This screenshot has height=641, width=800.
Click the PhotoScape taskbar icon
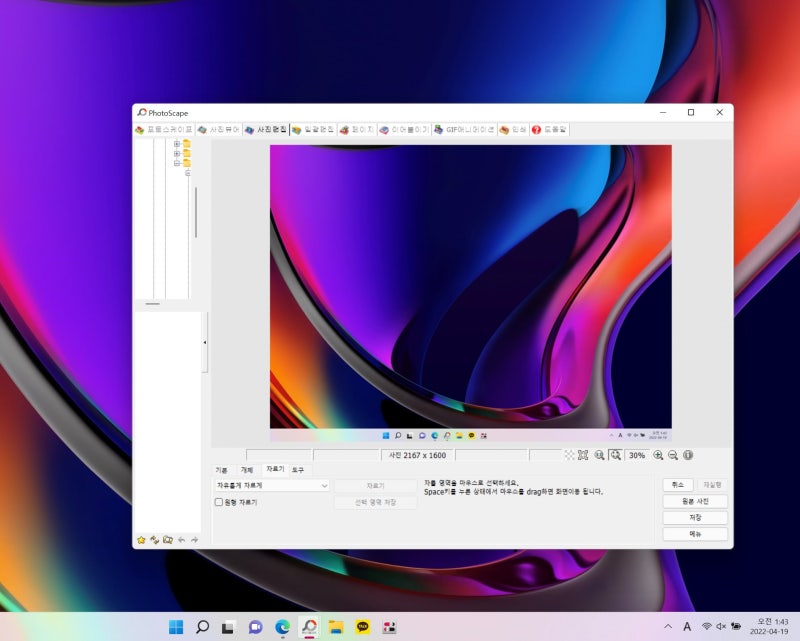[309, 627]
